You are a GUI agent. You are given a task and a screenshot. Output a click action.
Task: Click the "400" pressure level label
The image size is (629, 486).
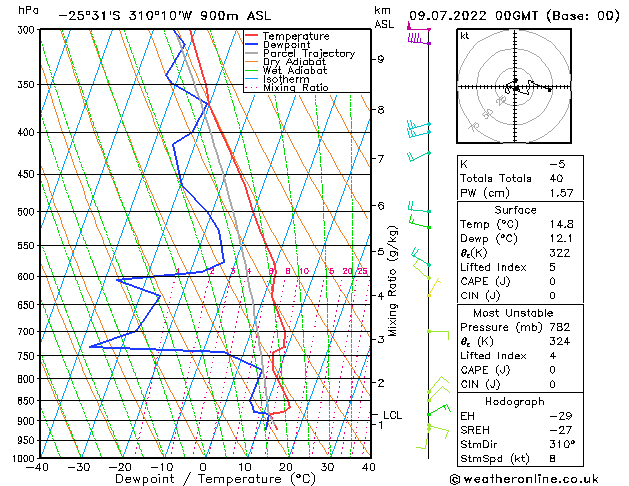28,132
